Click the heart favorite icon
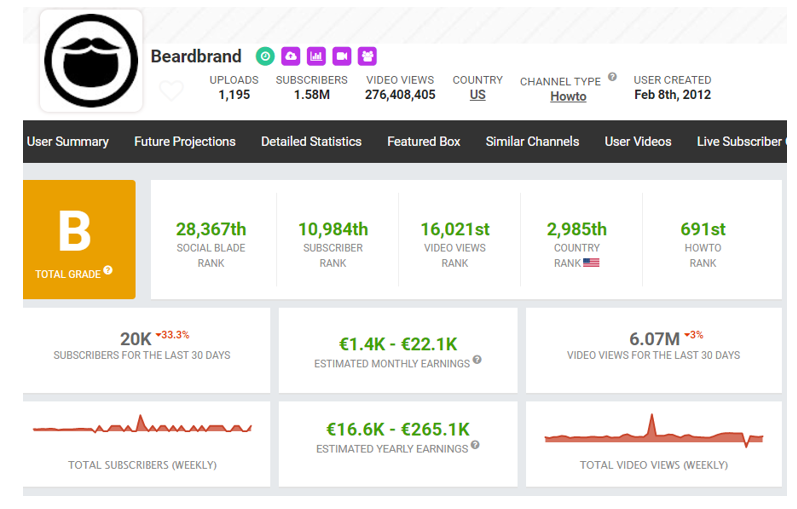 [x=171, y=91]
